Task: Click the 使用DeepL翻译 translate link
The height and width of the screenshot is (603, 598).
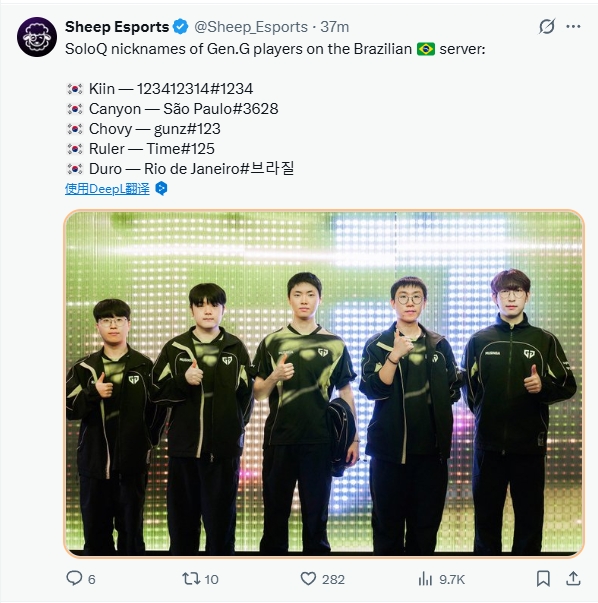Action: click(107, 189)
